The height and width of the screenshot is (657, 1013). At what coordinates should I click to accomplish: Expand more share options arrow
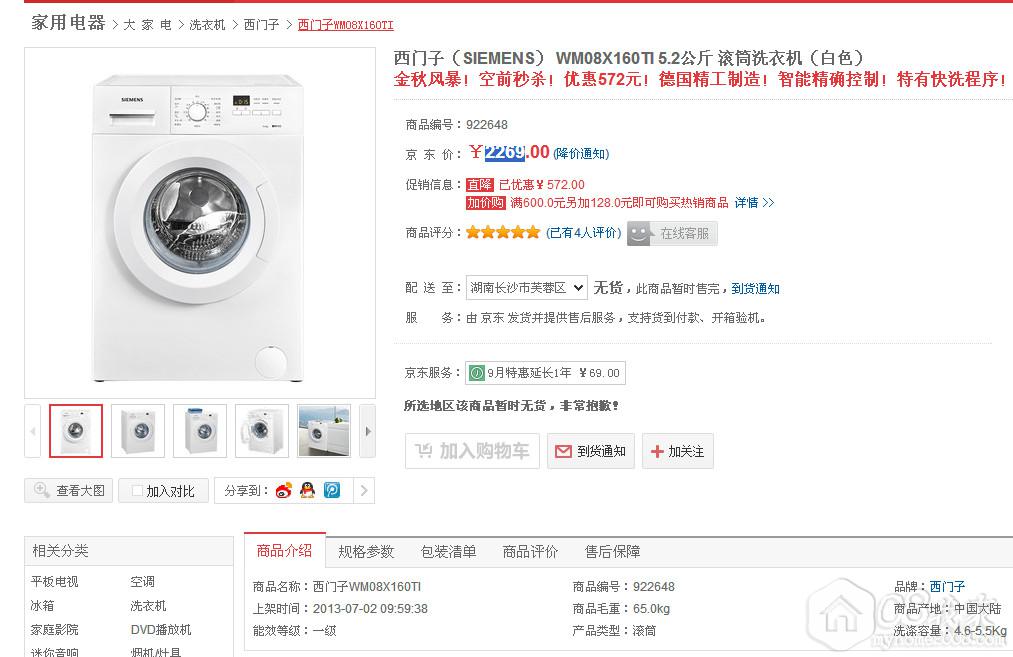364,490
